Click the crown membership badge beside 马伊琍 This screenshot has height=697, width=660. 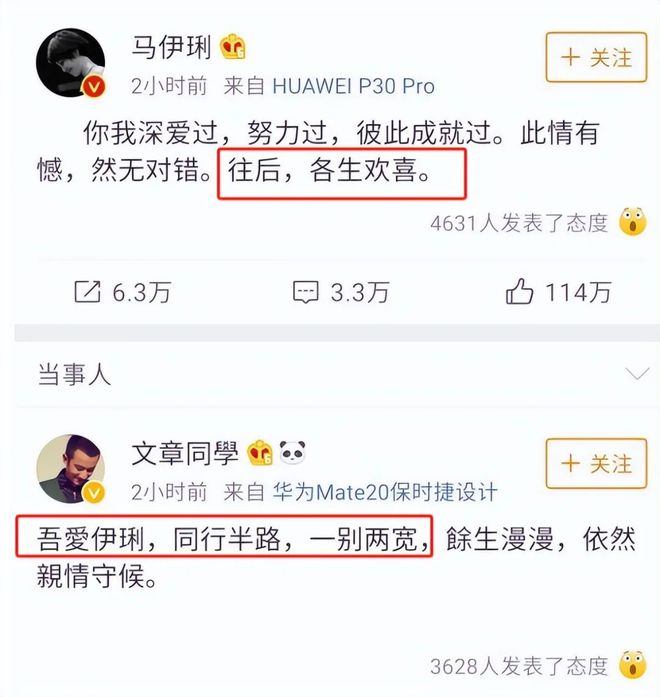click(233, 46)
